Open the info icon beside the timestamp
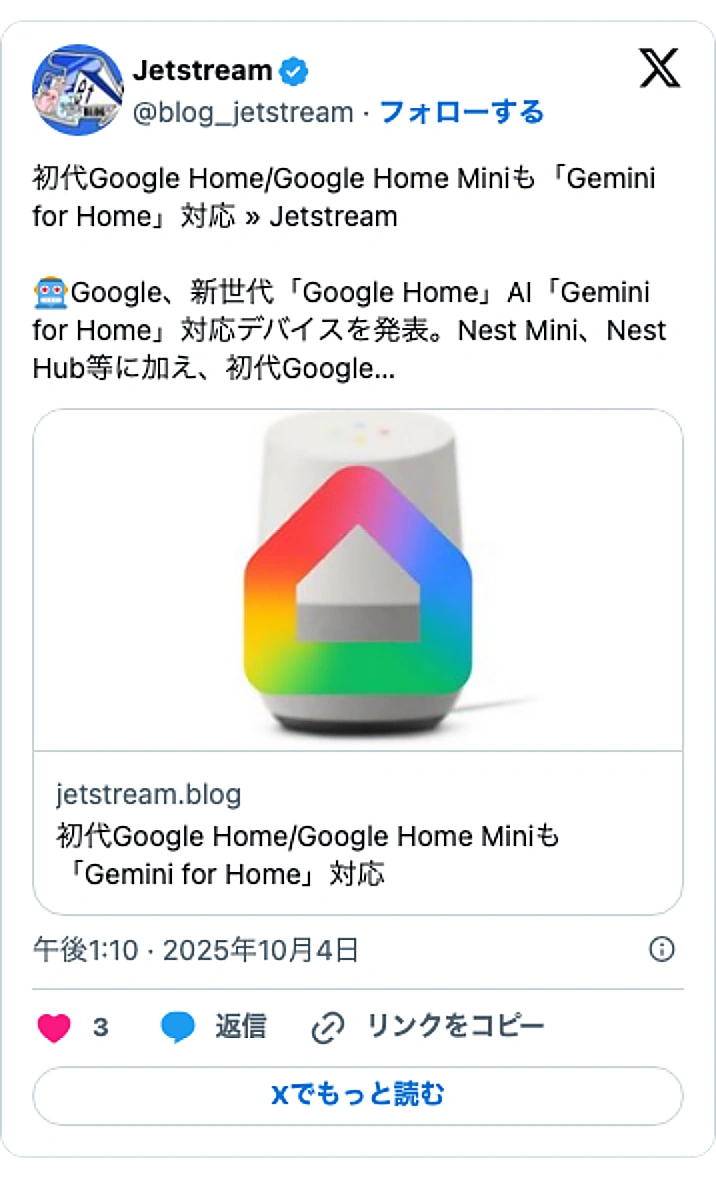 point(662,949)
